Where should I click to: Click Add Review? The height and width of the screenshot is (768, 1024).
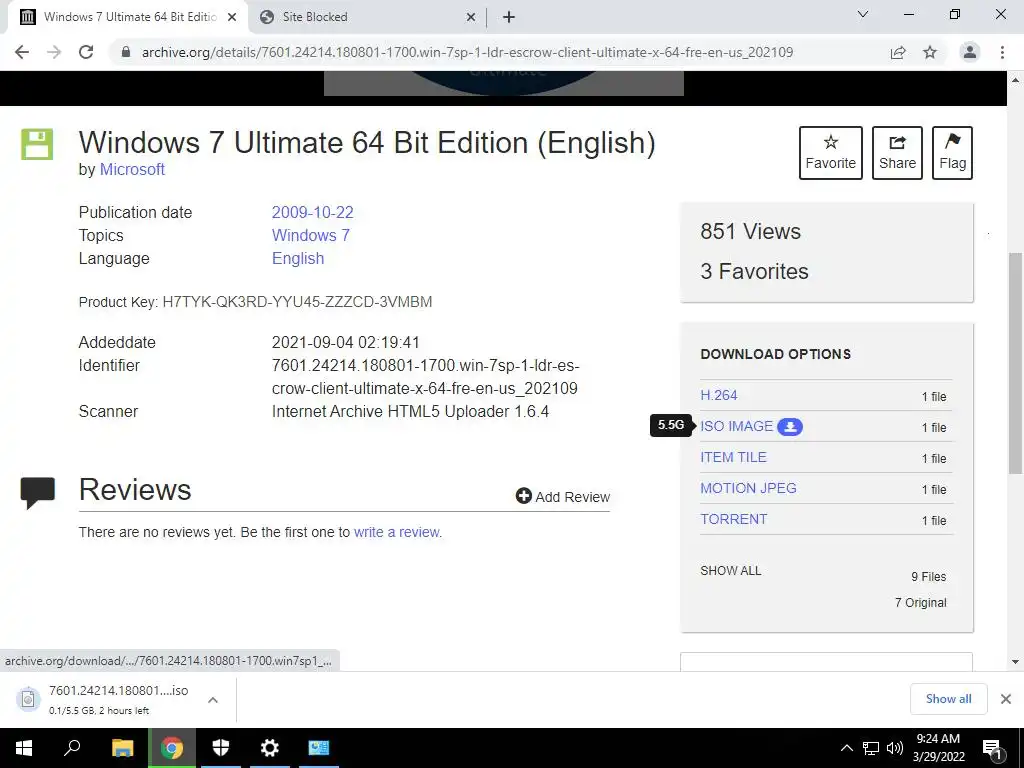coord(562,496)
